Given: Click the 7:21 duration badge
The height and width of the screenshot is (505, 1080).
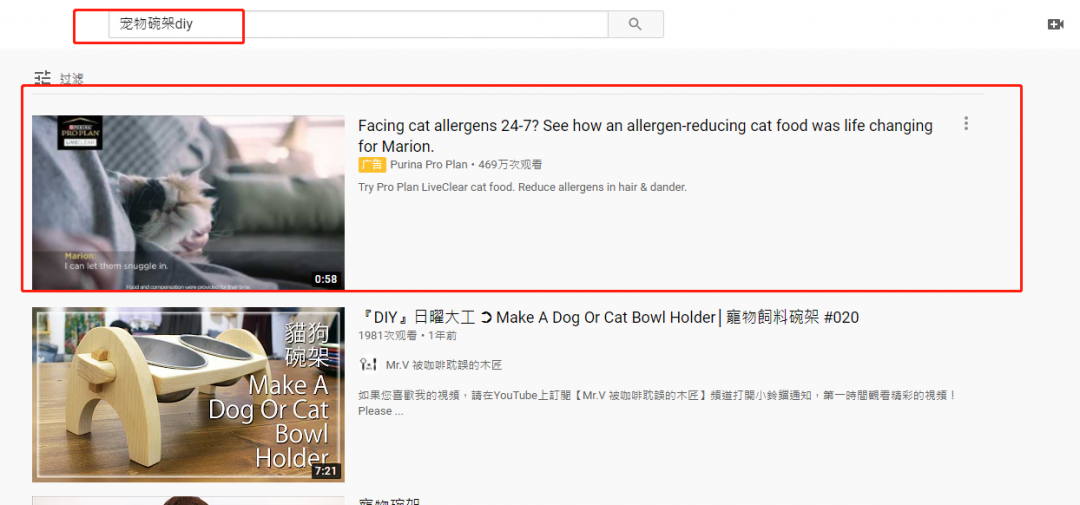Looking at the screenshot, I should click(325, 472).
